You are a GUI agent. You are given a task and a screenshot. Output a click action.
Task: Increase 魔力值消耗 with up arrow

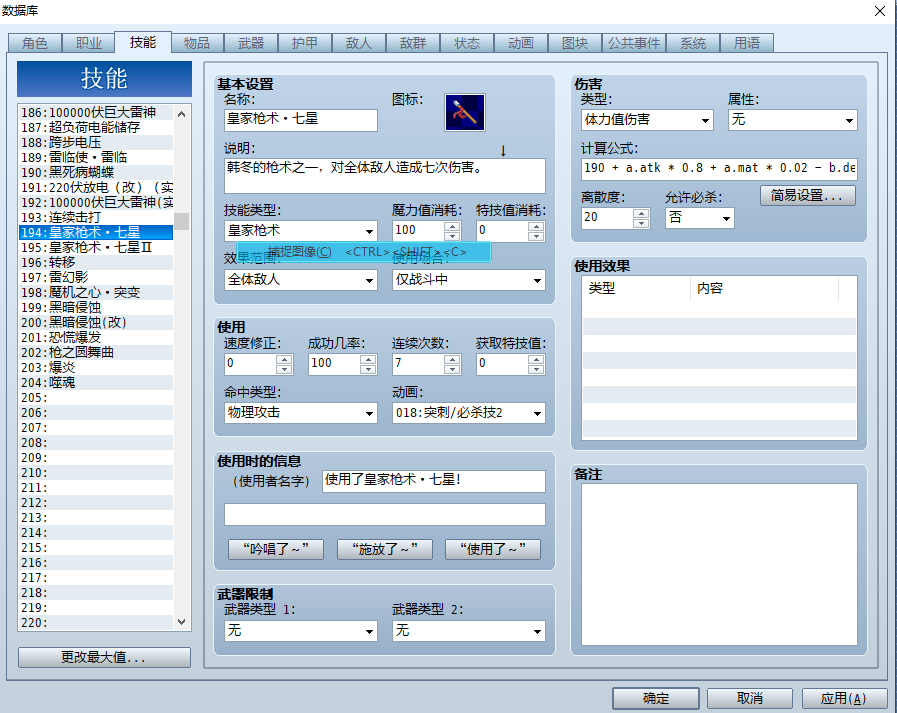tap(452, 227)
